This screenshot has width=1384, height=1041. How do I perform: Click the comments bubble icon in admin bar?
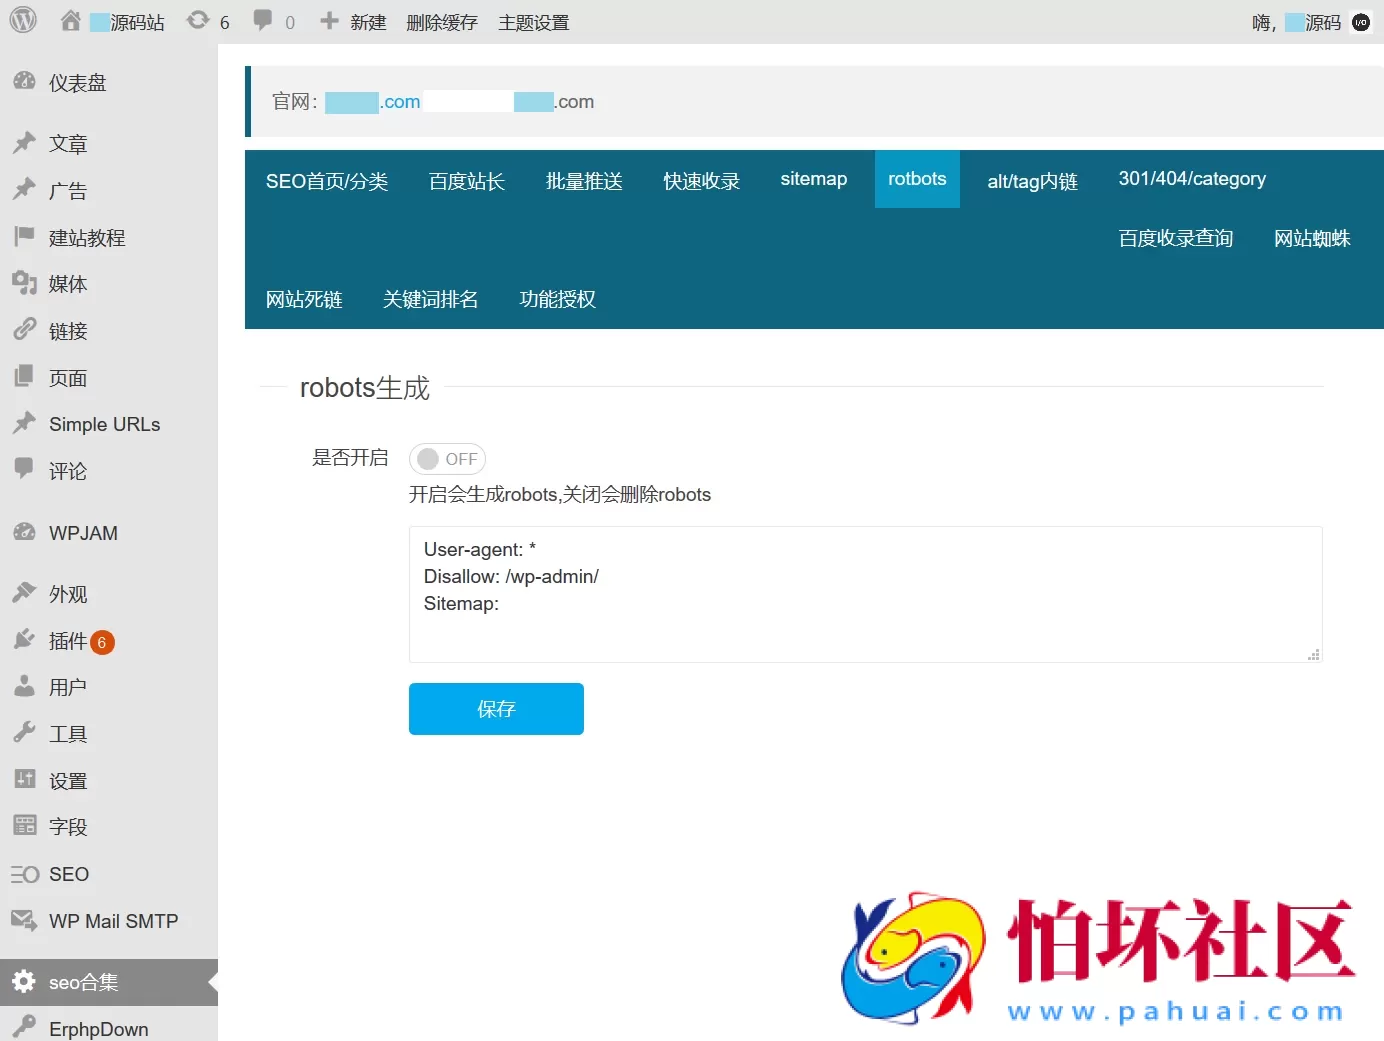point(261,20)
